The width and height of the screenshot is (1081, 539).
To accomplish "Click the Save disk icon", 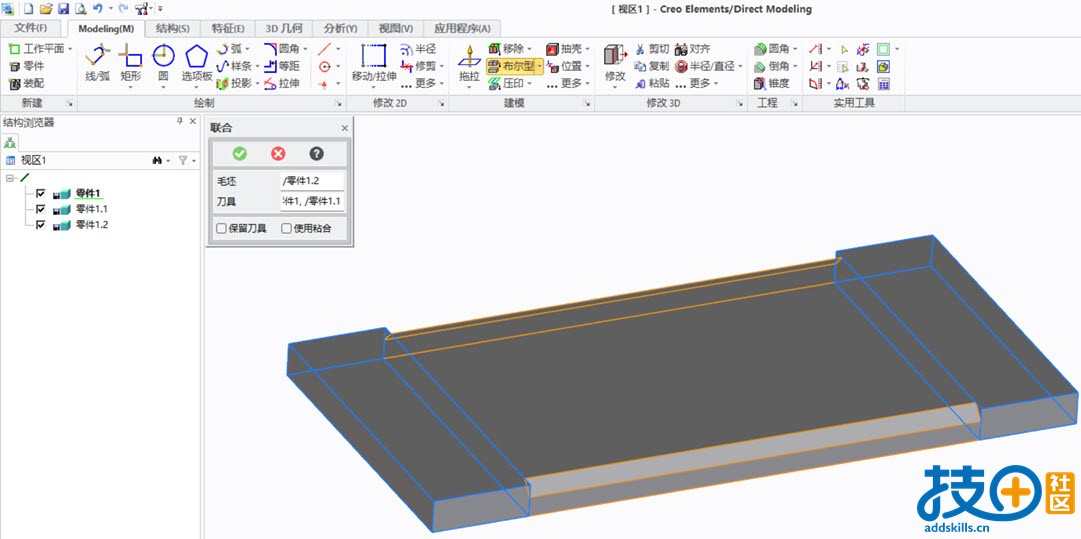I will pyautogui.click(x=63, y=9).
